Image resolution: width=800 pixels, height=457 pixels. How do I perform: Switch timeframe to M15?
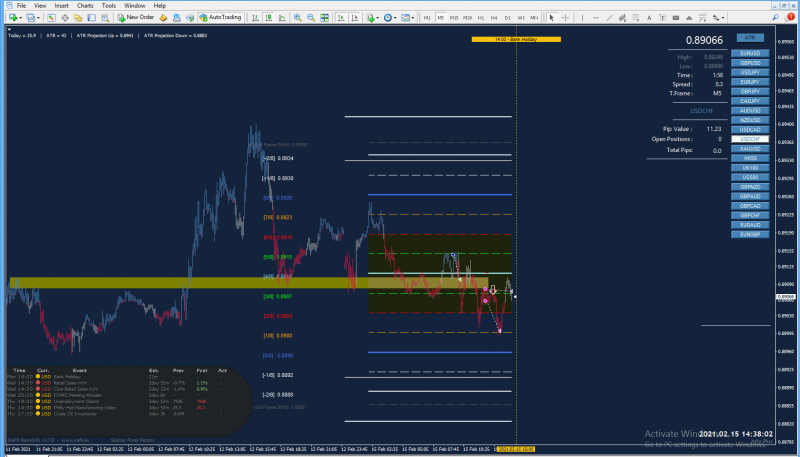point(454,17)
